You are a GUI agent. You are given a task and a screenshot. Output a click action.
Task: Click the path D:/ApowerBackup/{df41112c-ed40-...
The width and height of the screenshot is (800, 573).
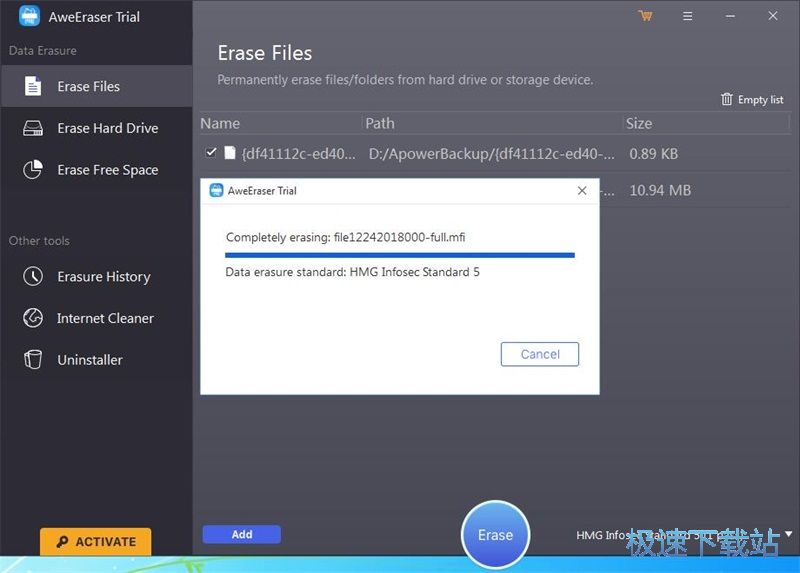click(491, 153)
